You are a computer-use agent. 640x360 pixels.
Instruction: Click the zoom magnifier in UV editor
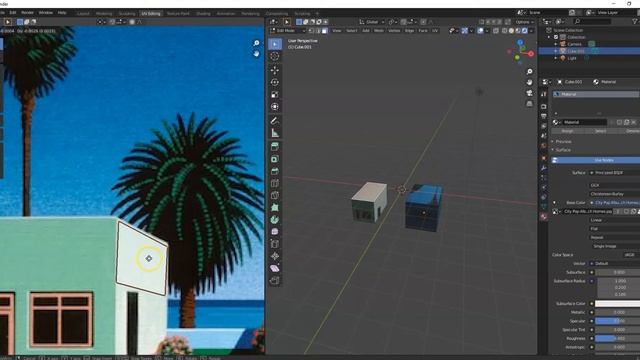256,43
